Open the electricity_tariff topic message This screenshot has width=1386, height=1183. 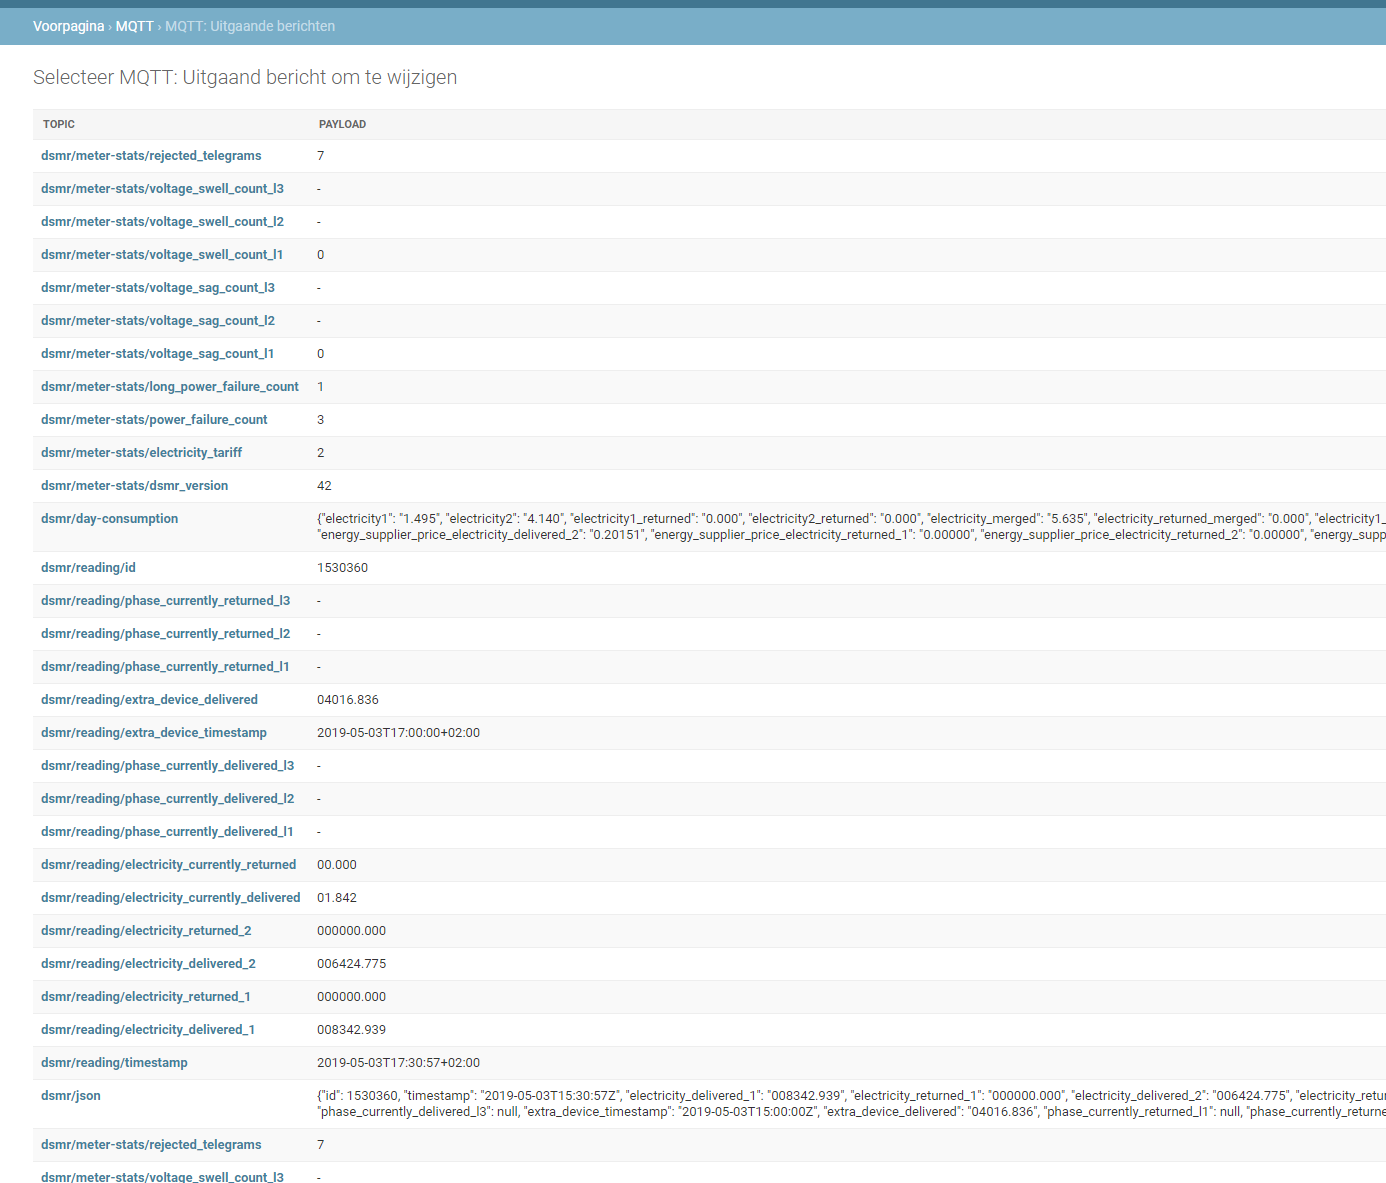[x=141, y=453]
